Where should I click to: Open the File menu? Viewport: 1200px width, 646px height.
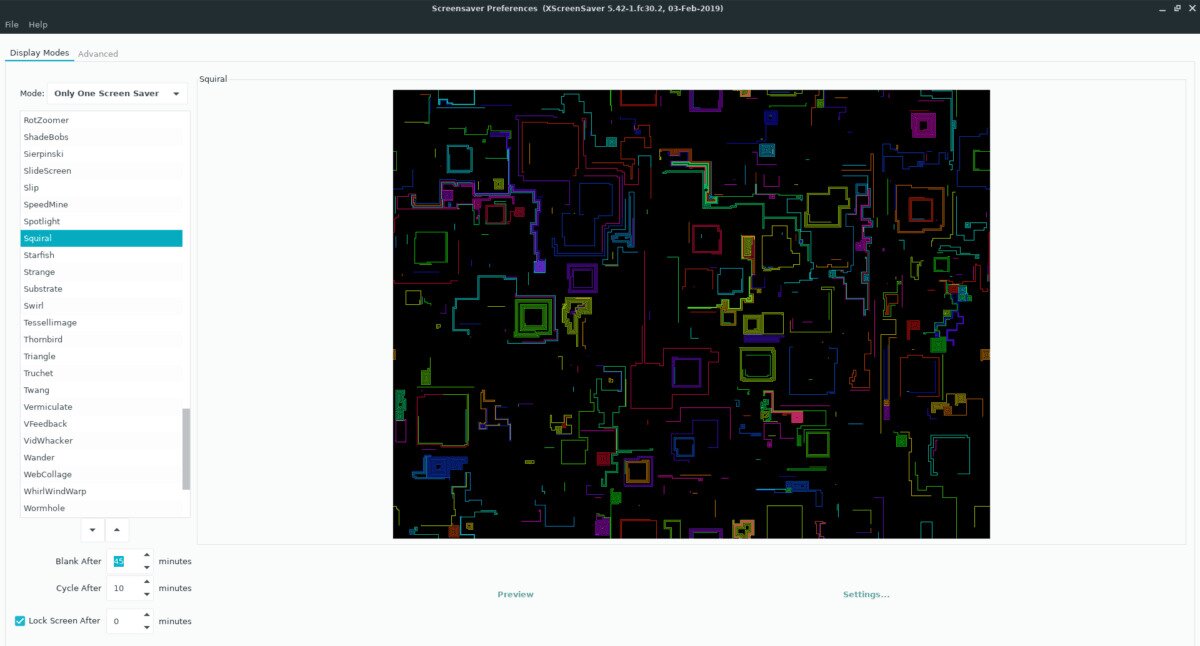12,24
